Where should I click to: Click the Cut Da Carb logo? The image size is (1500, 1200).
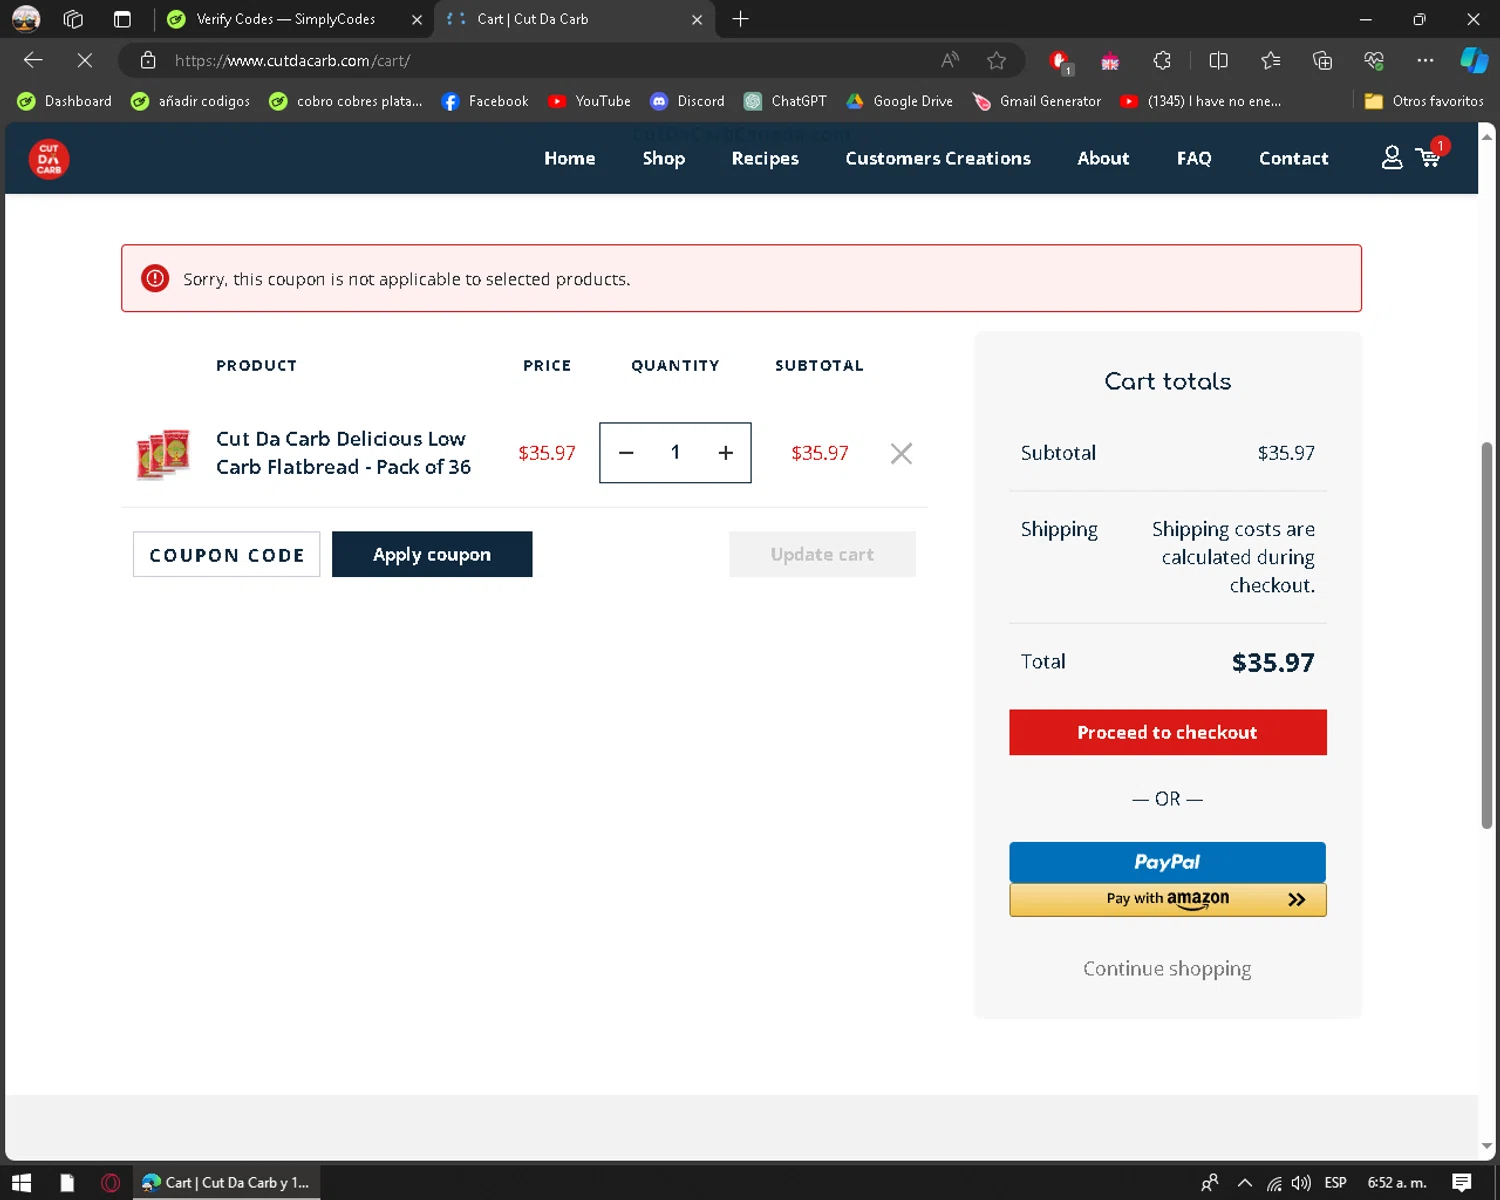point(48,158)
